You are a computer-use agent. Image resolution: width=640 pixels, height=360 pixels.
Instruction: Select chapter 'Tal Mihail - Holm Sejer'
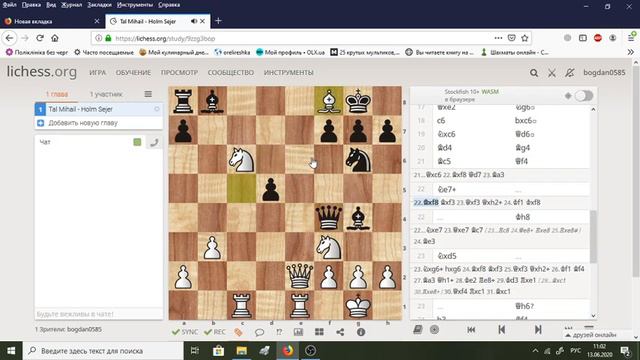(98, 109)
